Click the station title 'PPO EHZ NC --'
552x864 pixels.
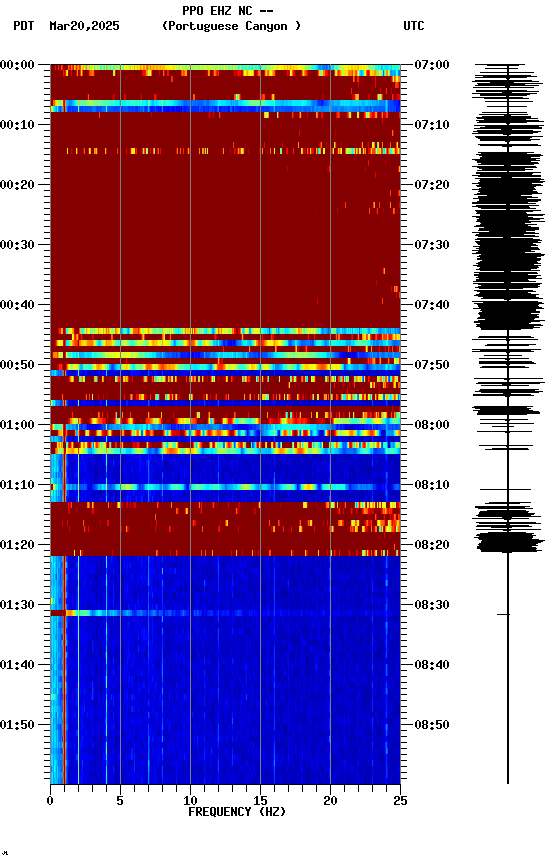tap(228, 11)
